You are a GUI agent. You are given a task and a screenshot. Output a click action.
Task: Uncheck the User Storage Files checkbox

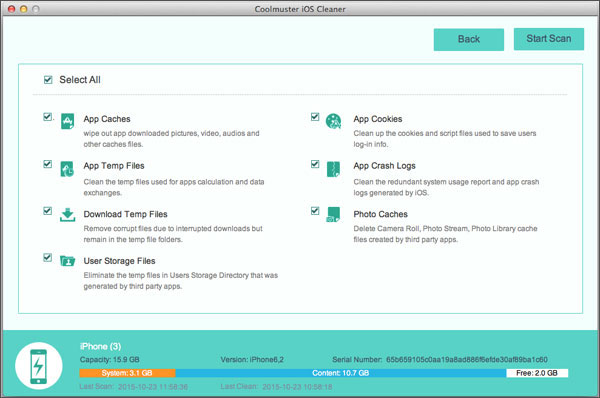[47, 258]
